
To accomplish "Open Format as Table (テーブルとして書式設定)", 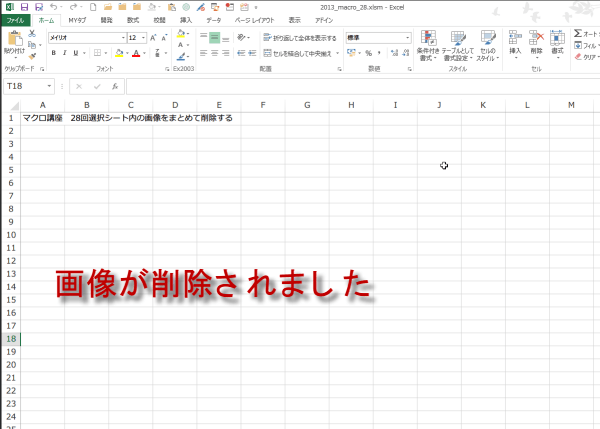I will click(x=458, y=46).
